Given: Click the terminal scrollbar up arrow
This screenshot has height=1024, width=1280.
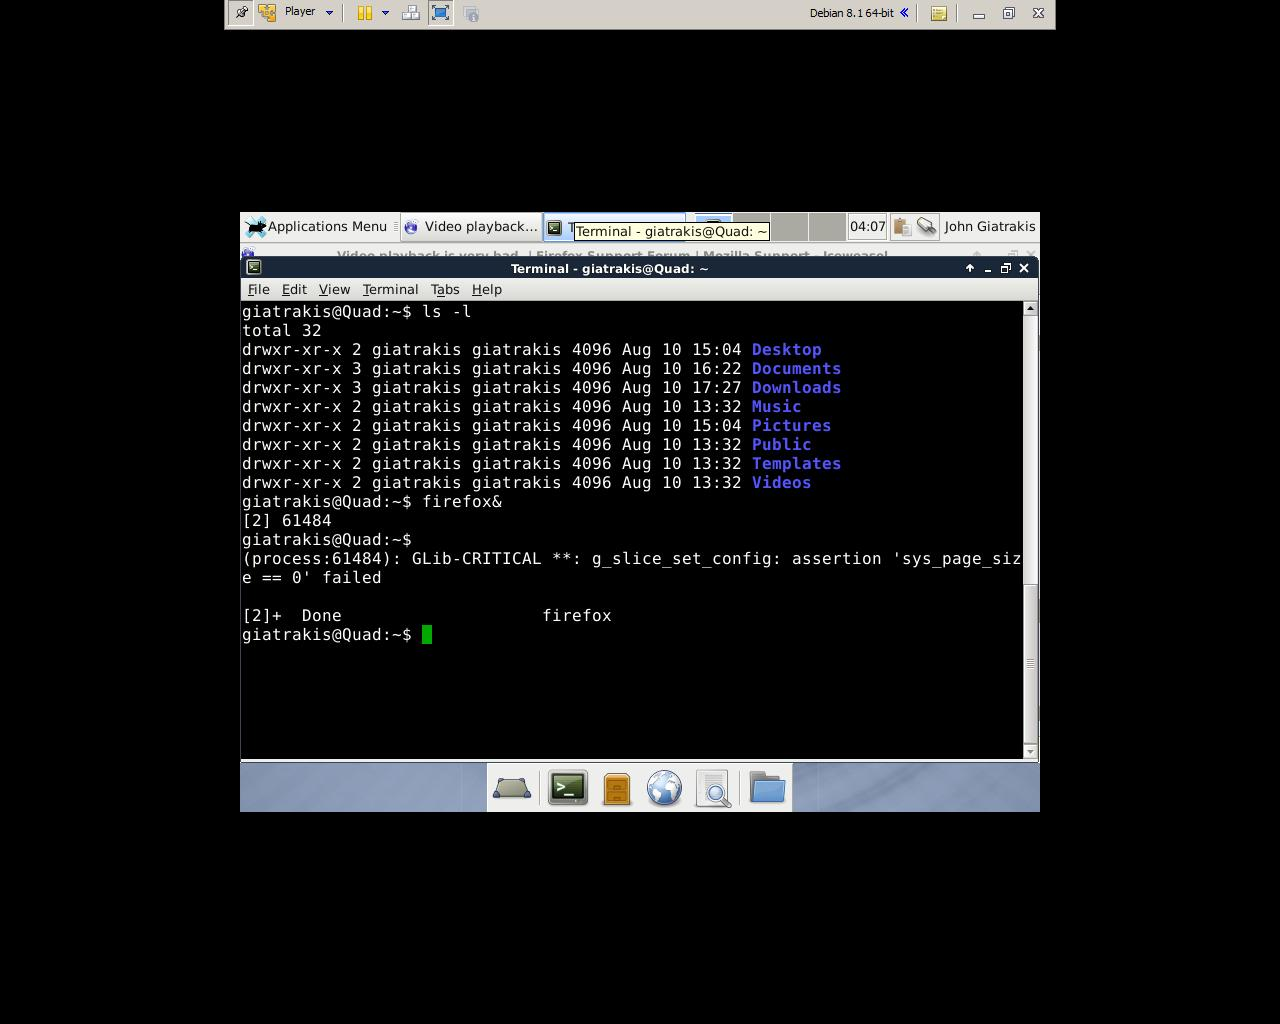Looking at the screenshot, I should tap(1031, 308).
